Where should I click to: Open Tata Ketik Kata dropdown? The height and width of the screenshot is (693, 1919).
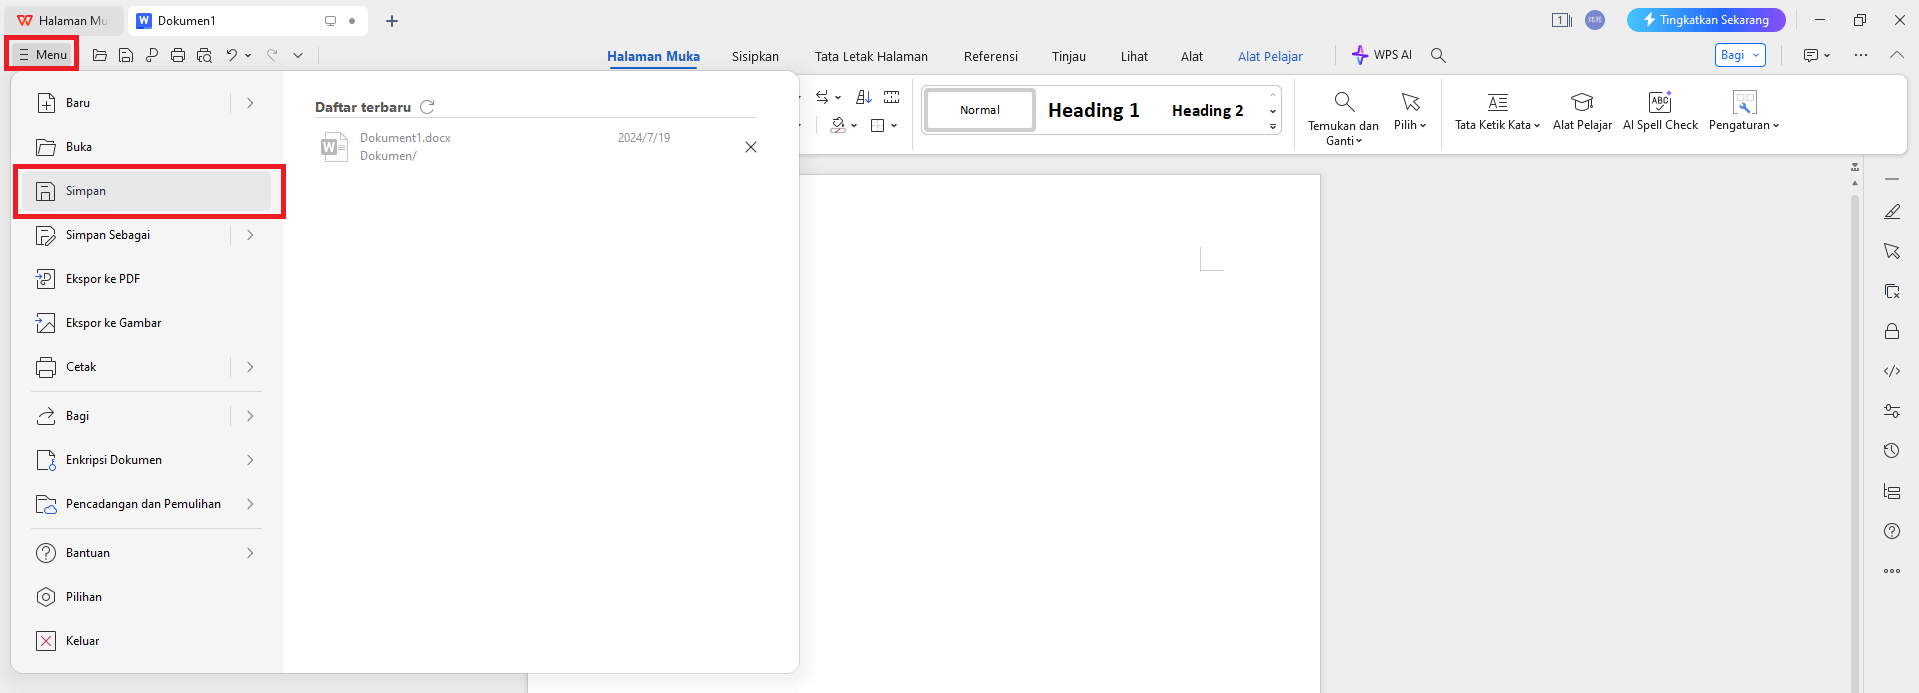click(1497, 111)
